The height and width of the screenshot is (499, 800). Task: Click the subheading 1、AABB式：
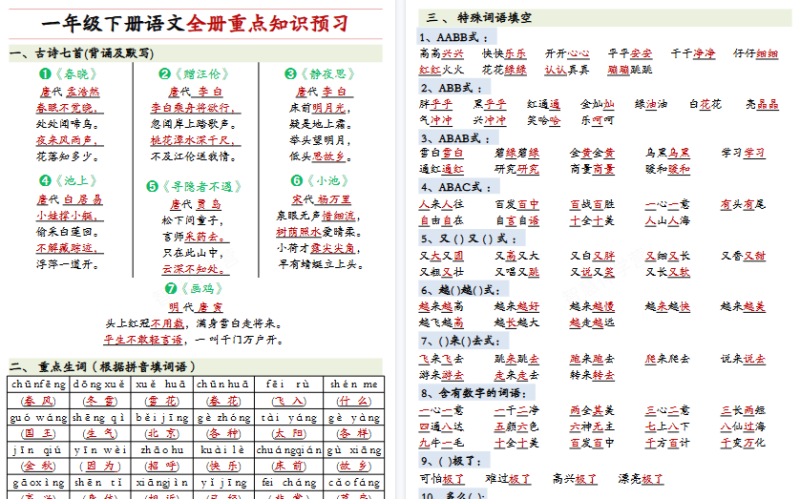tap(453, 37)
